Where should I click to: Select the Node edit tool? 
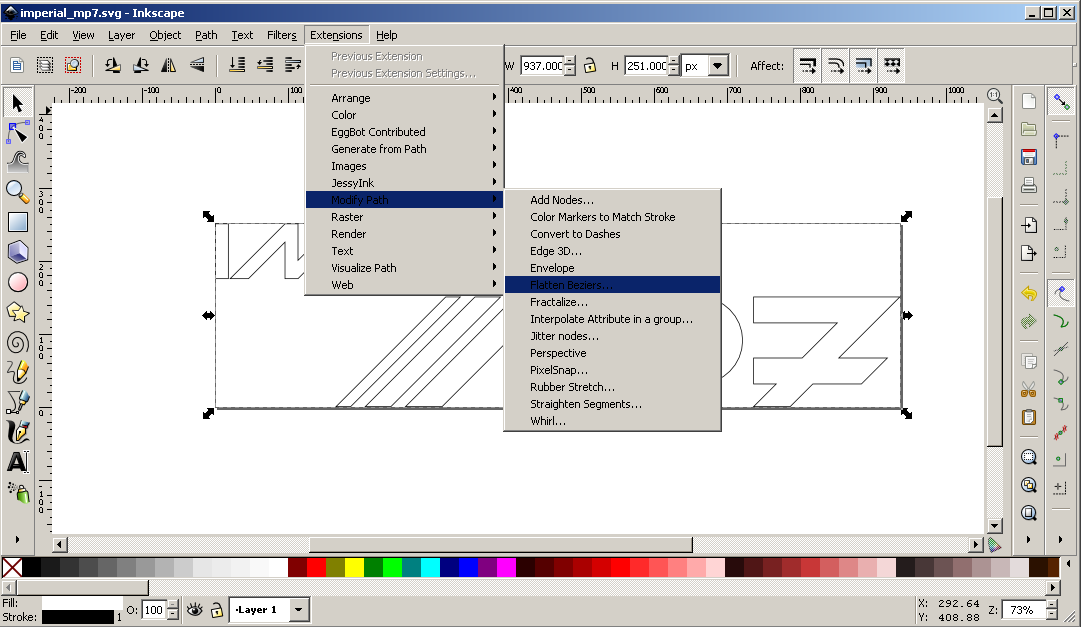coord(17,132)
